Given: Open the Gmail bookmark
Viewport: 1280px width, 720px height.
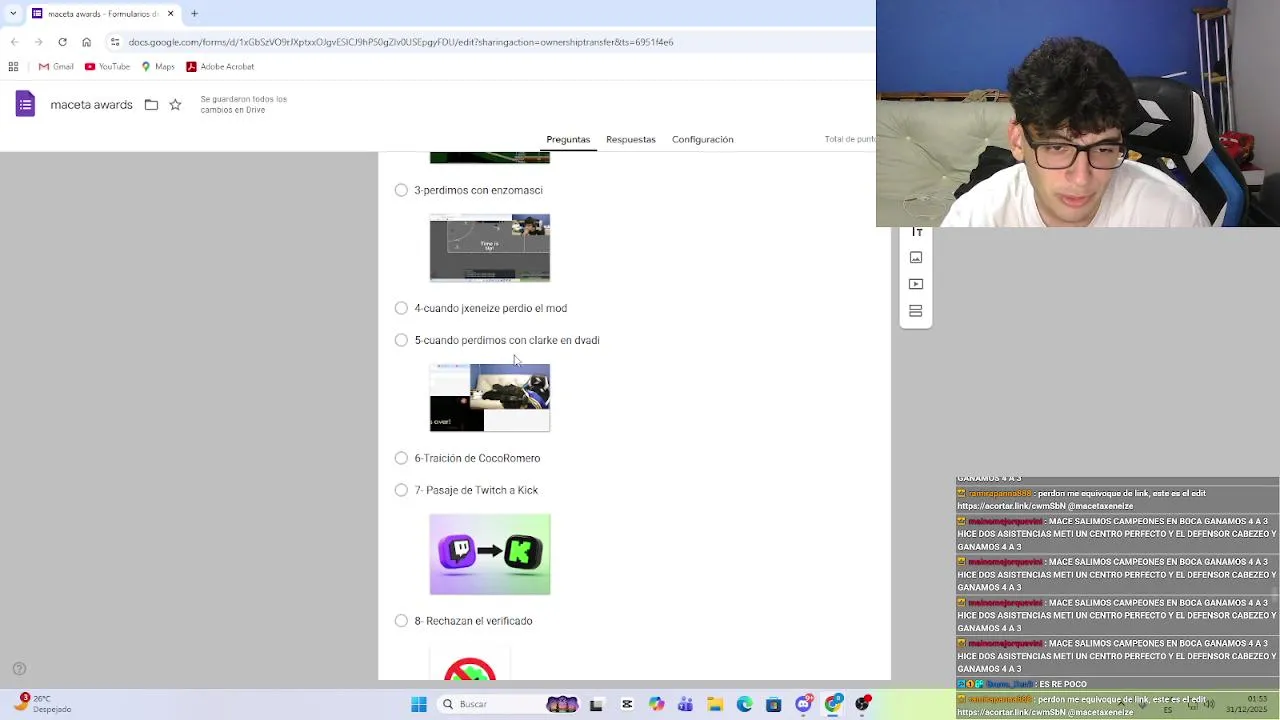Looking at the screenshot, I should 56,66.
